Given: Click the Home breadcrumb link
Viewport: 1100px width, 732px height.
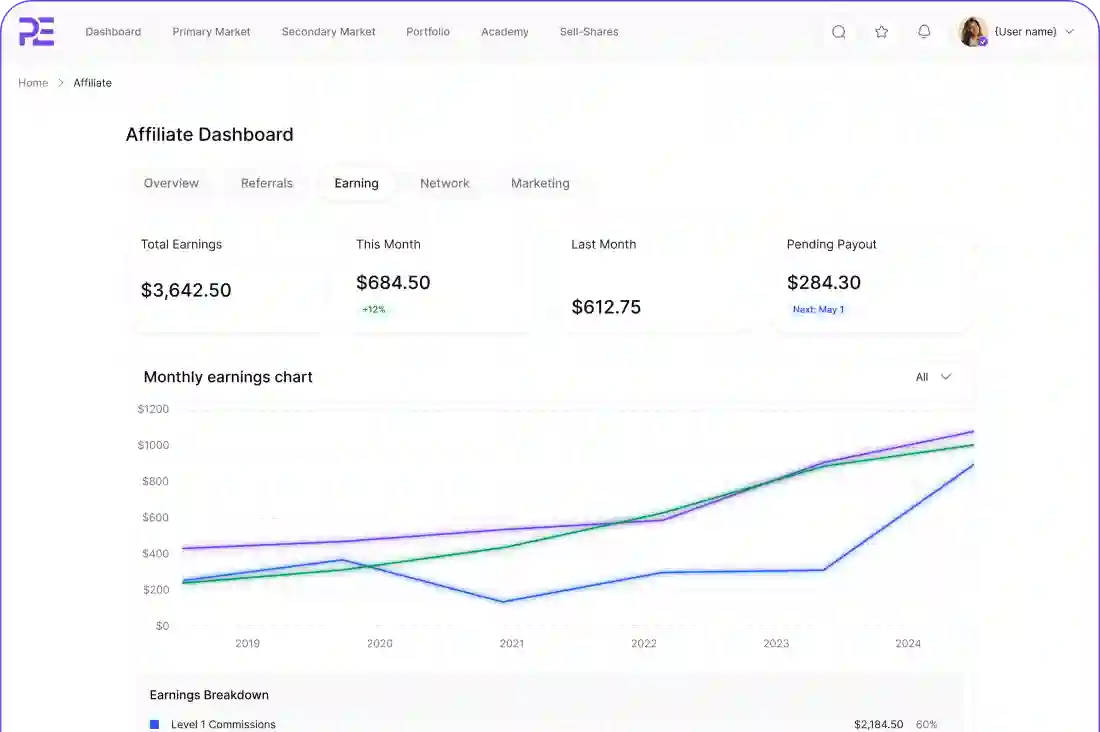Looking at the screenshot, I should (33, 83).
